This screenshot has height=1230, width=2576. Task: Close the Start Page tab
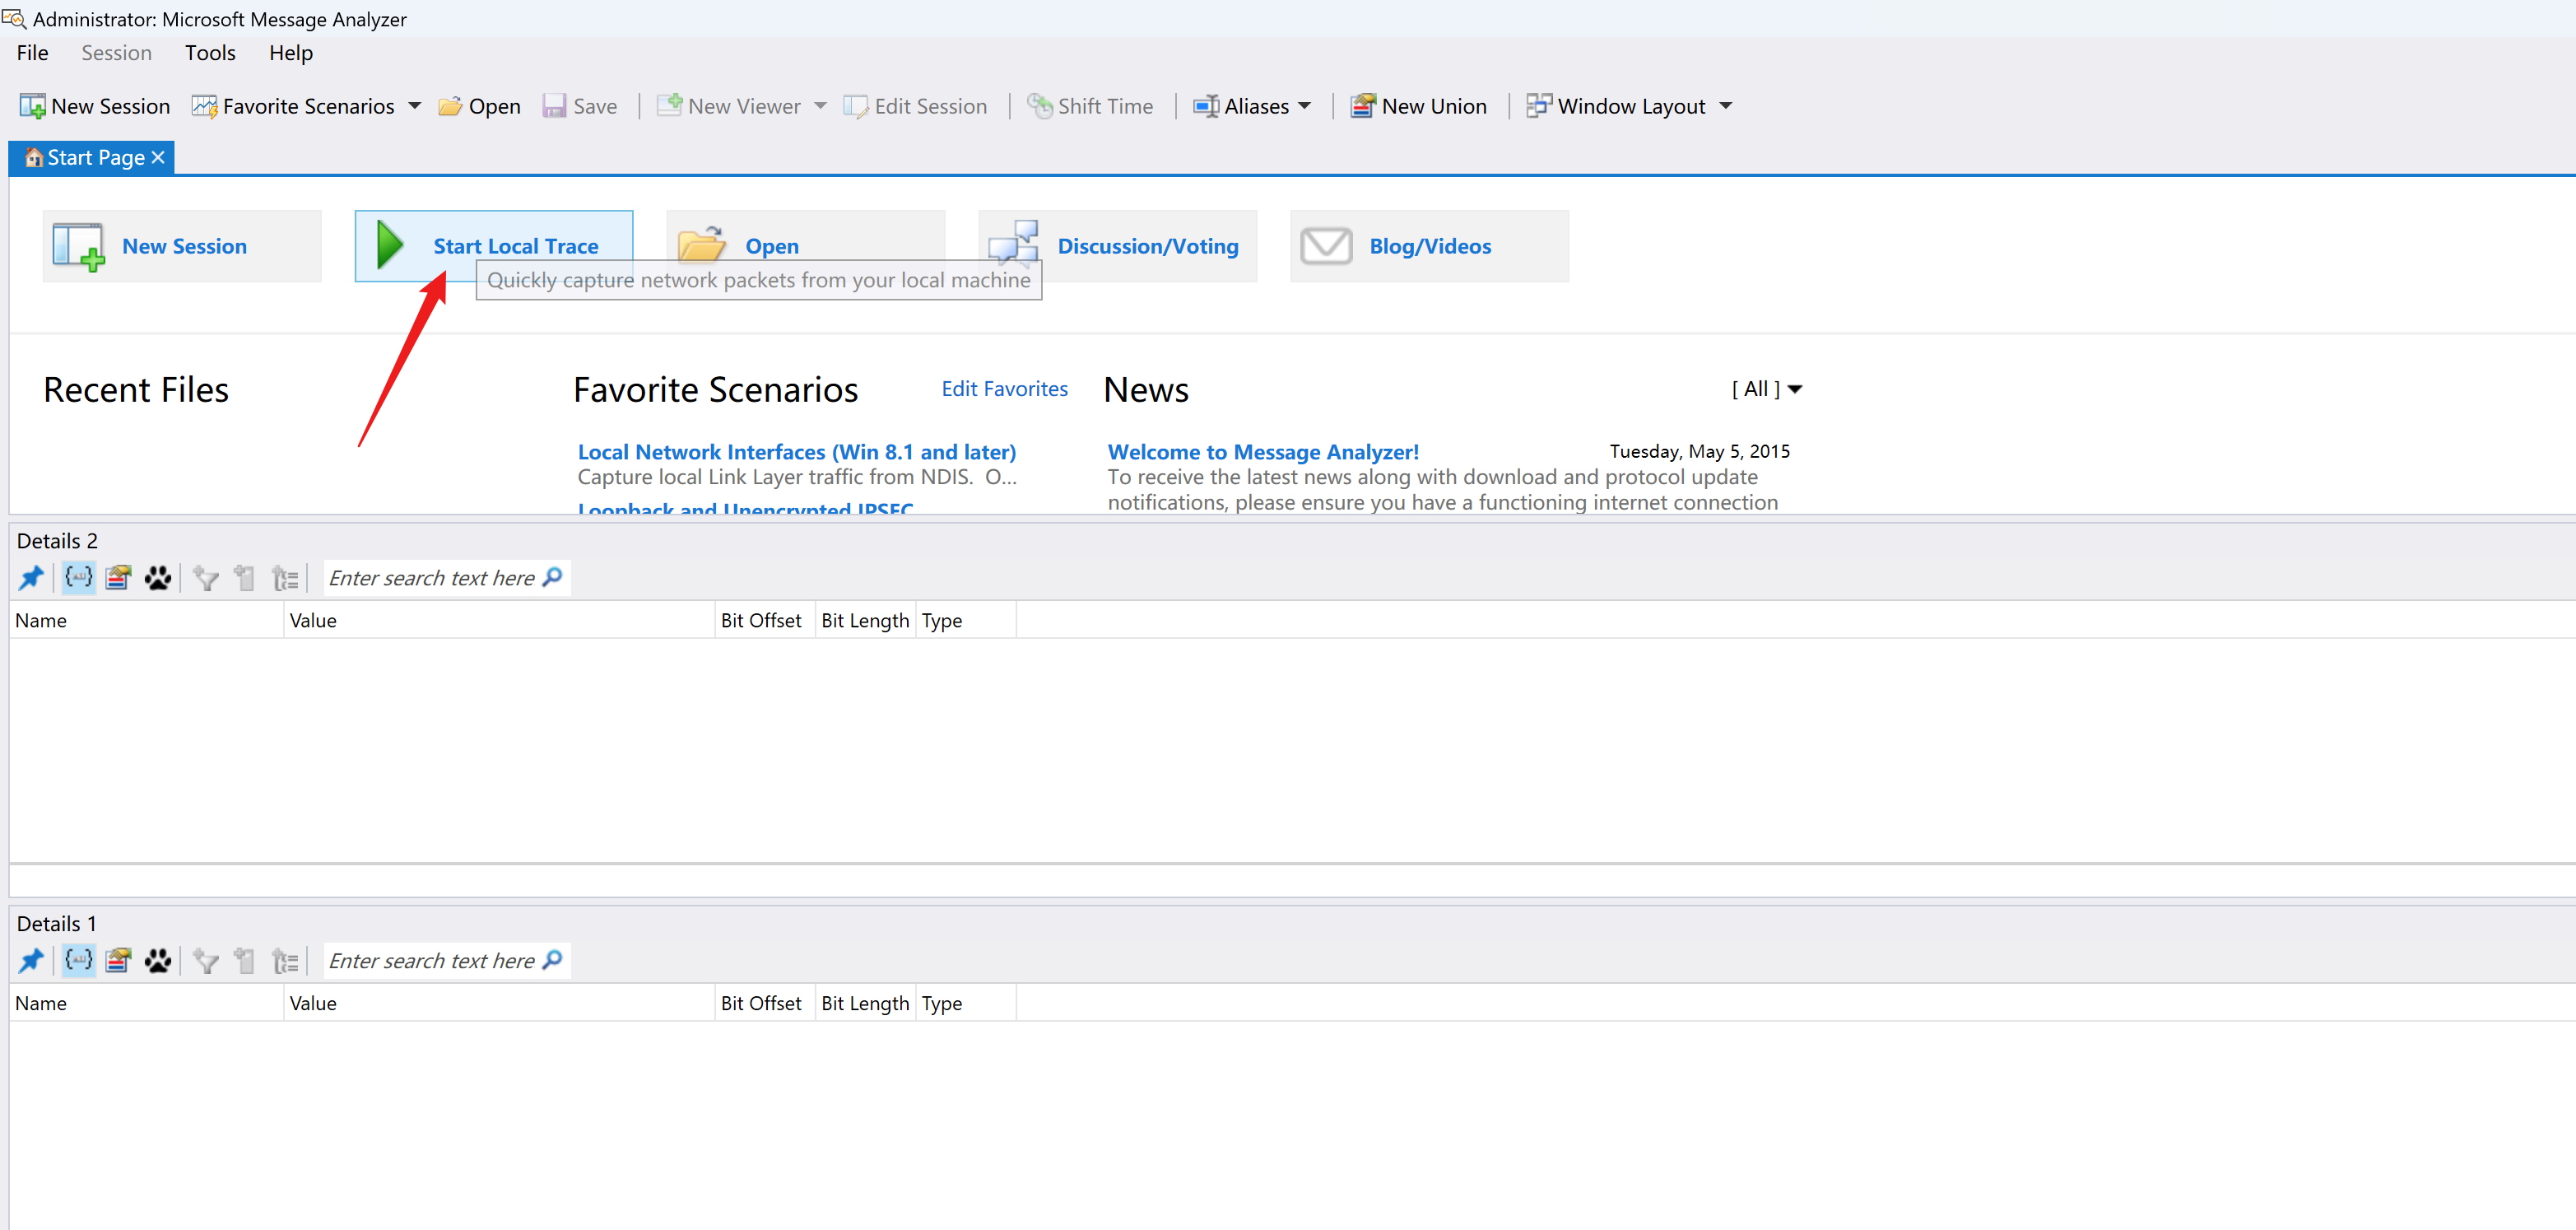pyautogui.click(x=158, y=158)
